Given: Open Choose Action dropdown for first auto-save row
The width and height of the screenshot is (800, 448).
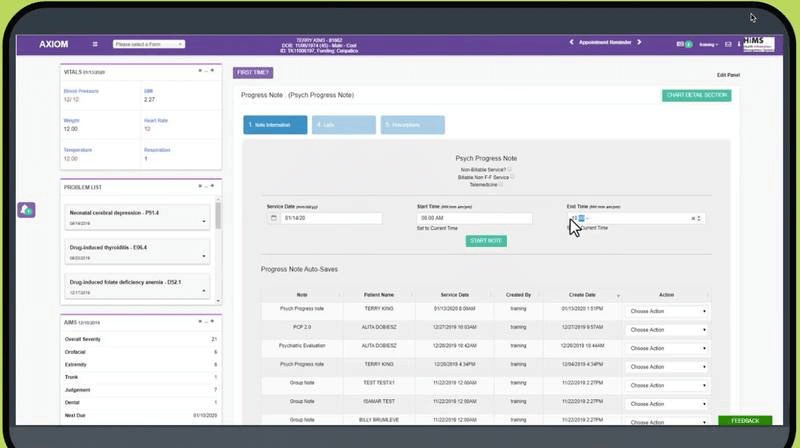Looking at the screenshot, I should click(666, 311).
